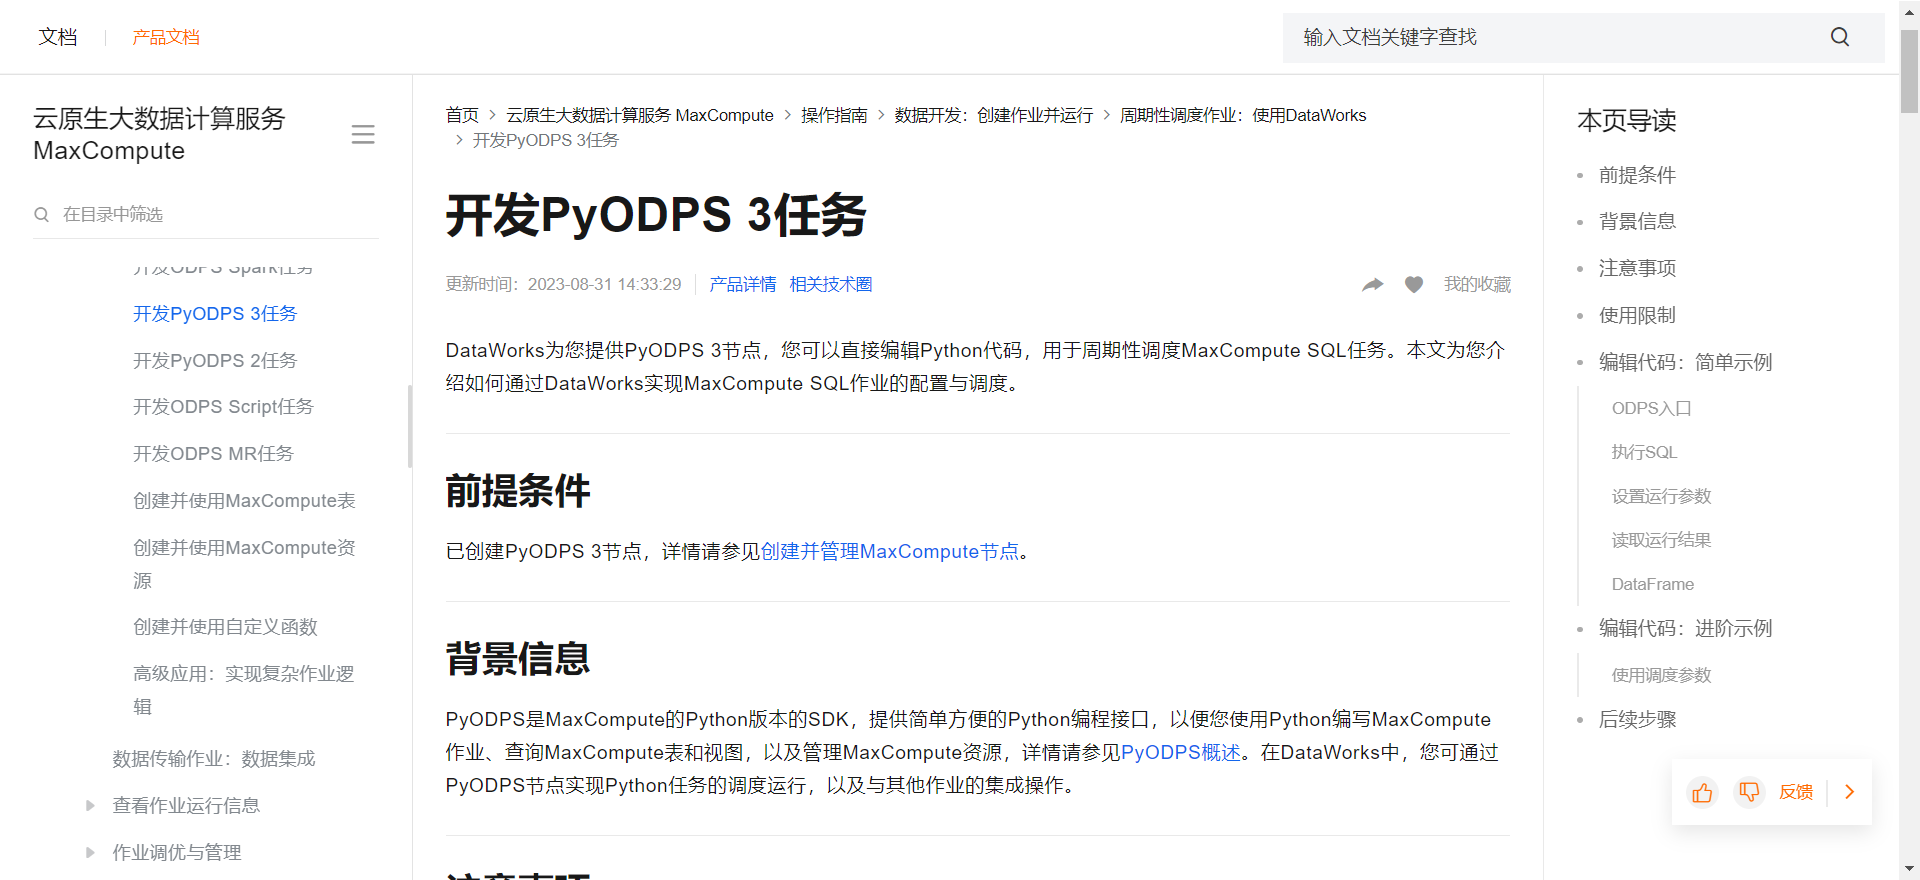Open 数据开发：创建作业并运行 breadcrumb
Screen dimensions: 1920x880
coord(994,116)
